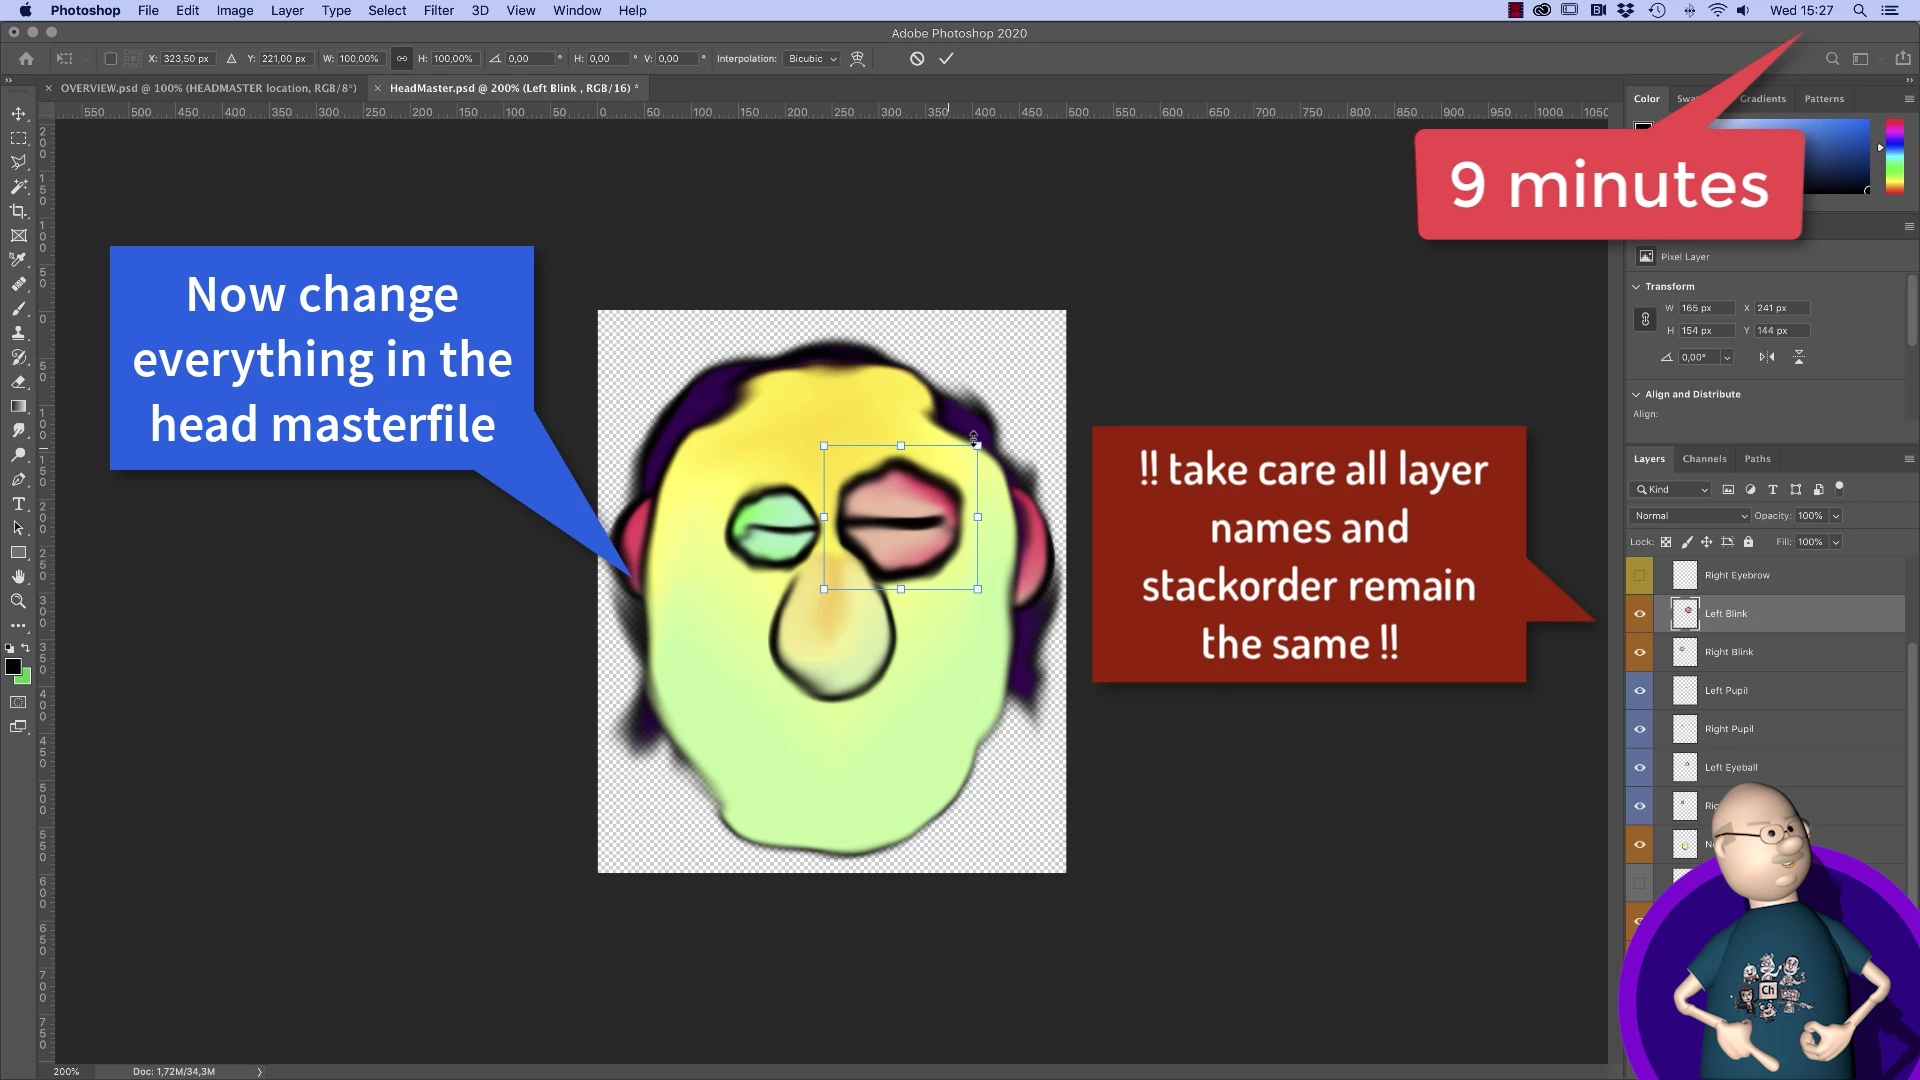Select the Horizontal Type tool
This screenshot has height=1080, width=1920.
[18, 504]
